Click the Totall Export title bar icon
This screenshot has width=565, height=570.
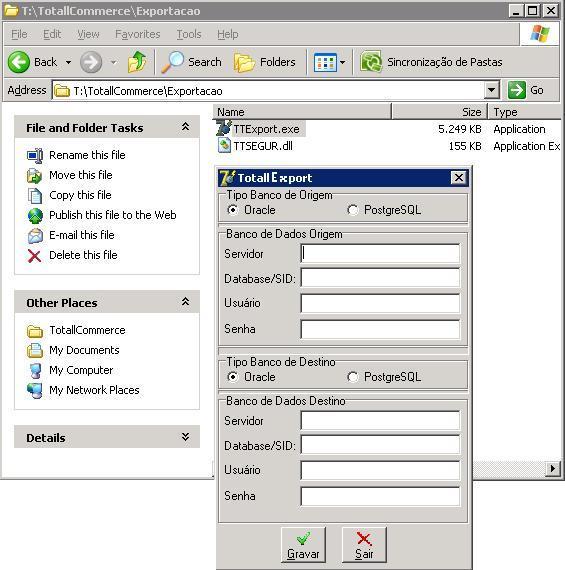[227, 178]
